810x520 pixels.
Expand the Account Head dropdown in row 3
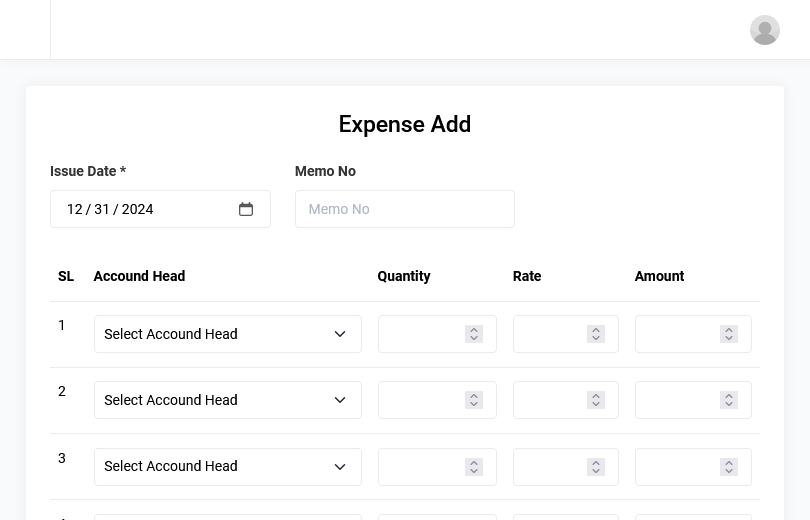coord(227,466)
